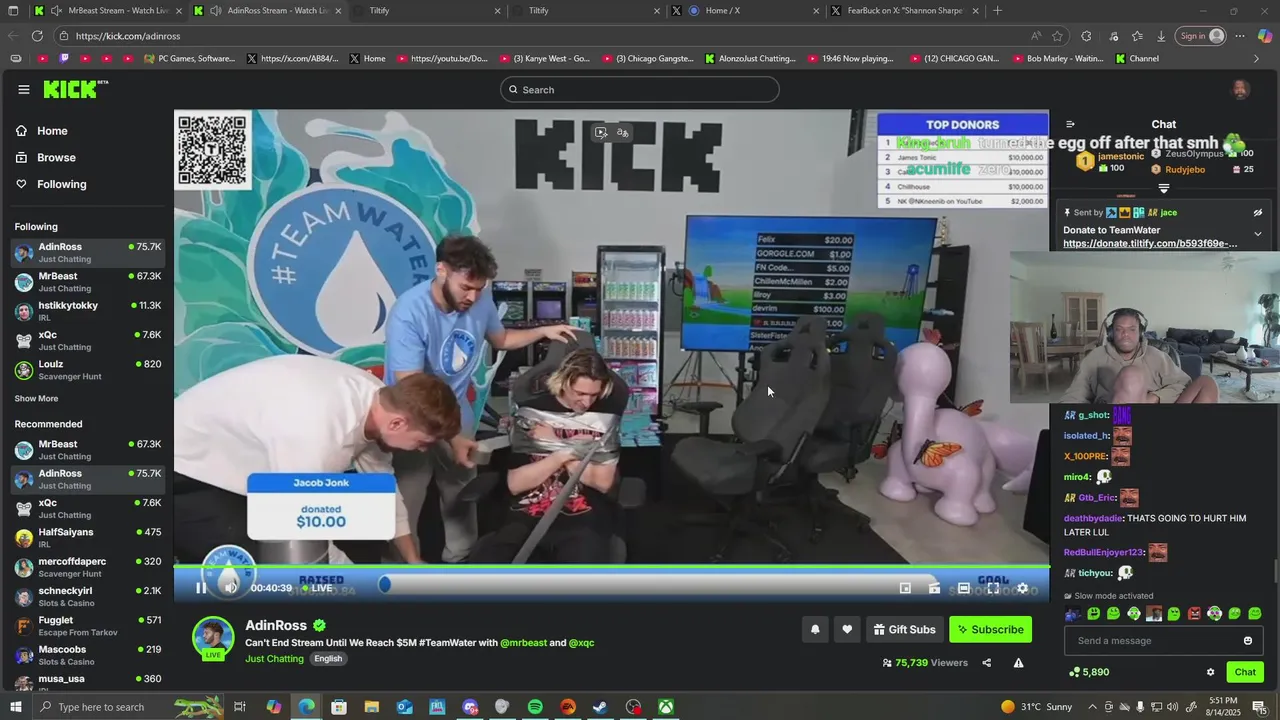
Task: Open browser extensions puzzle icon
Action: (x=1087, y=36)
